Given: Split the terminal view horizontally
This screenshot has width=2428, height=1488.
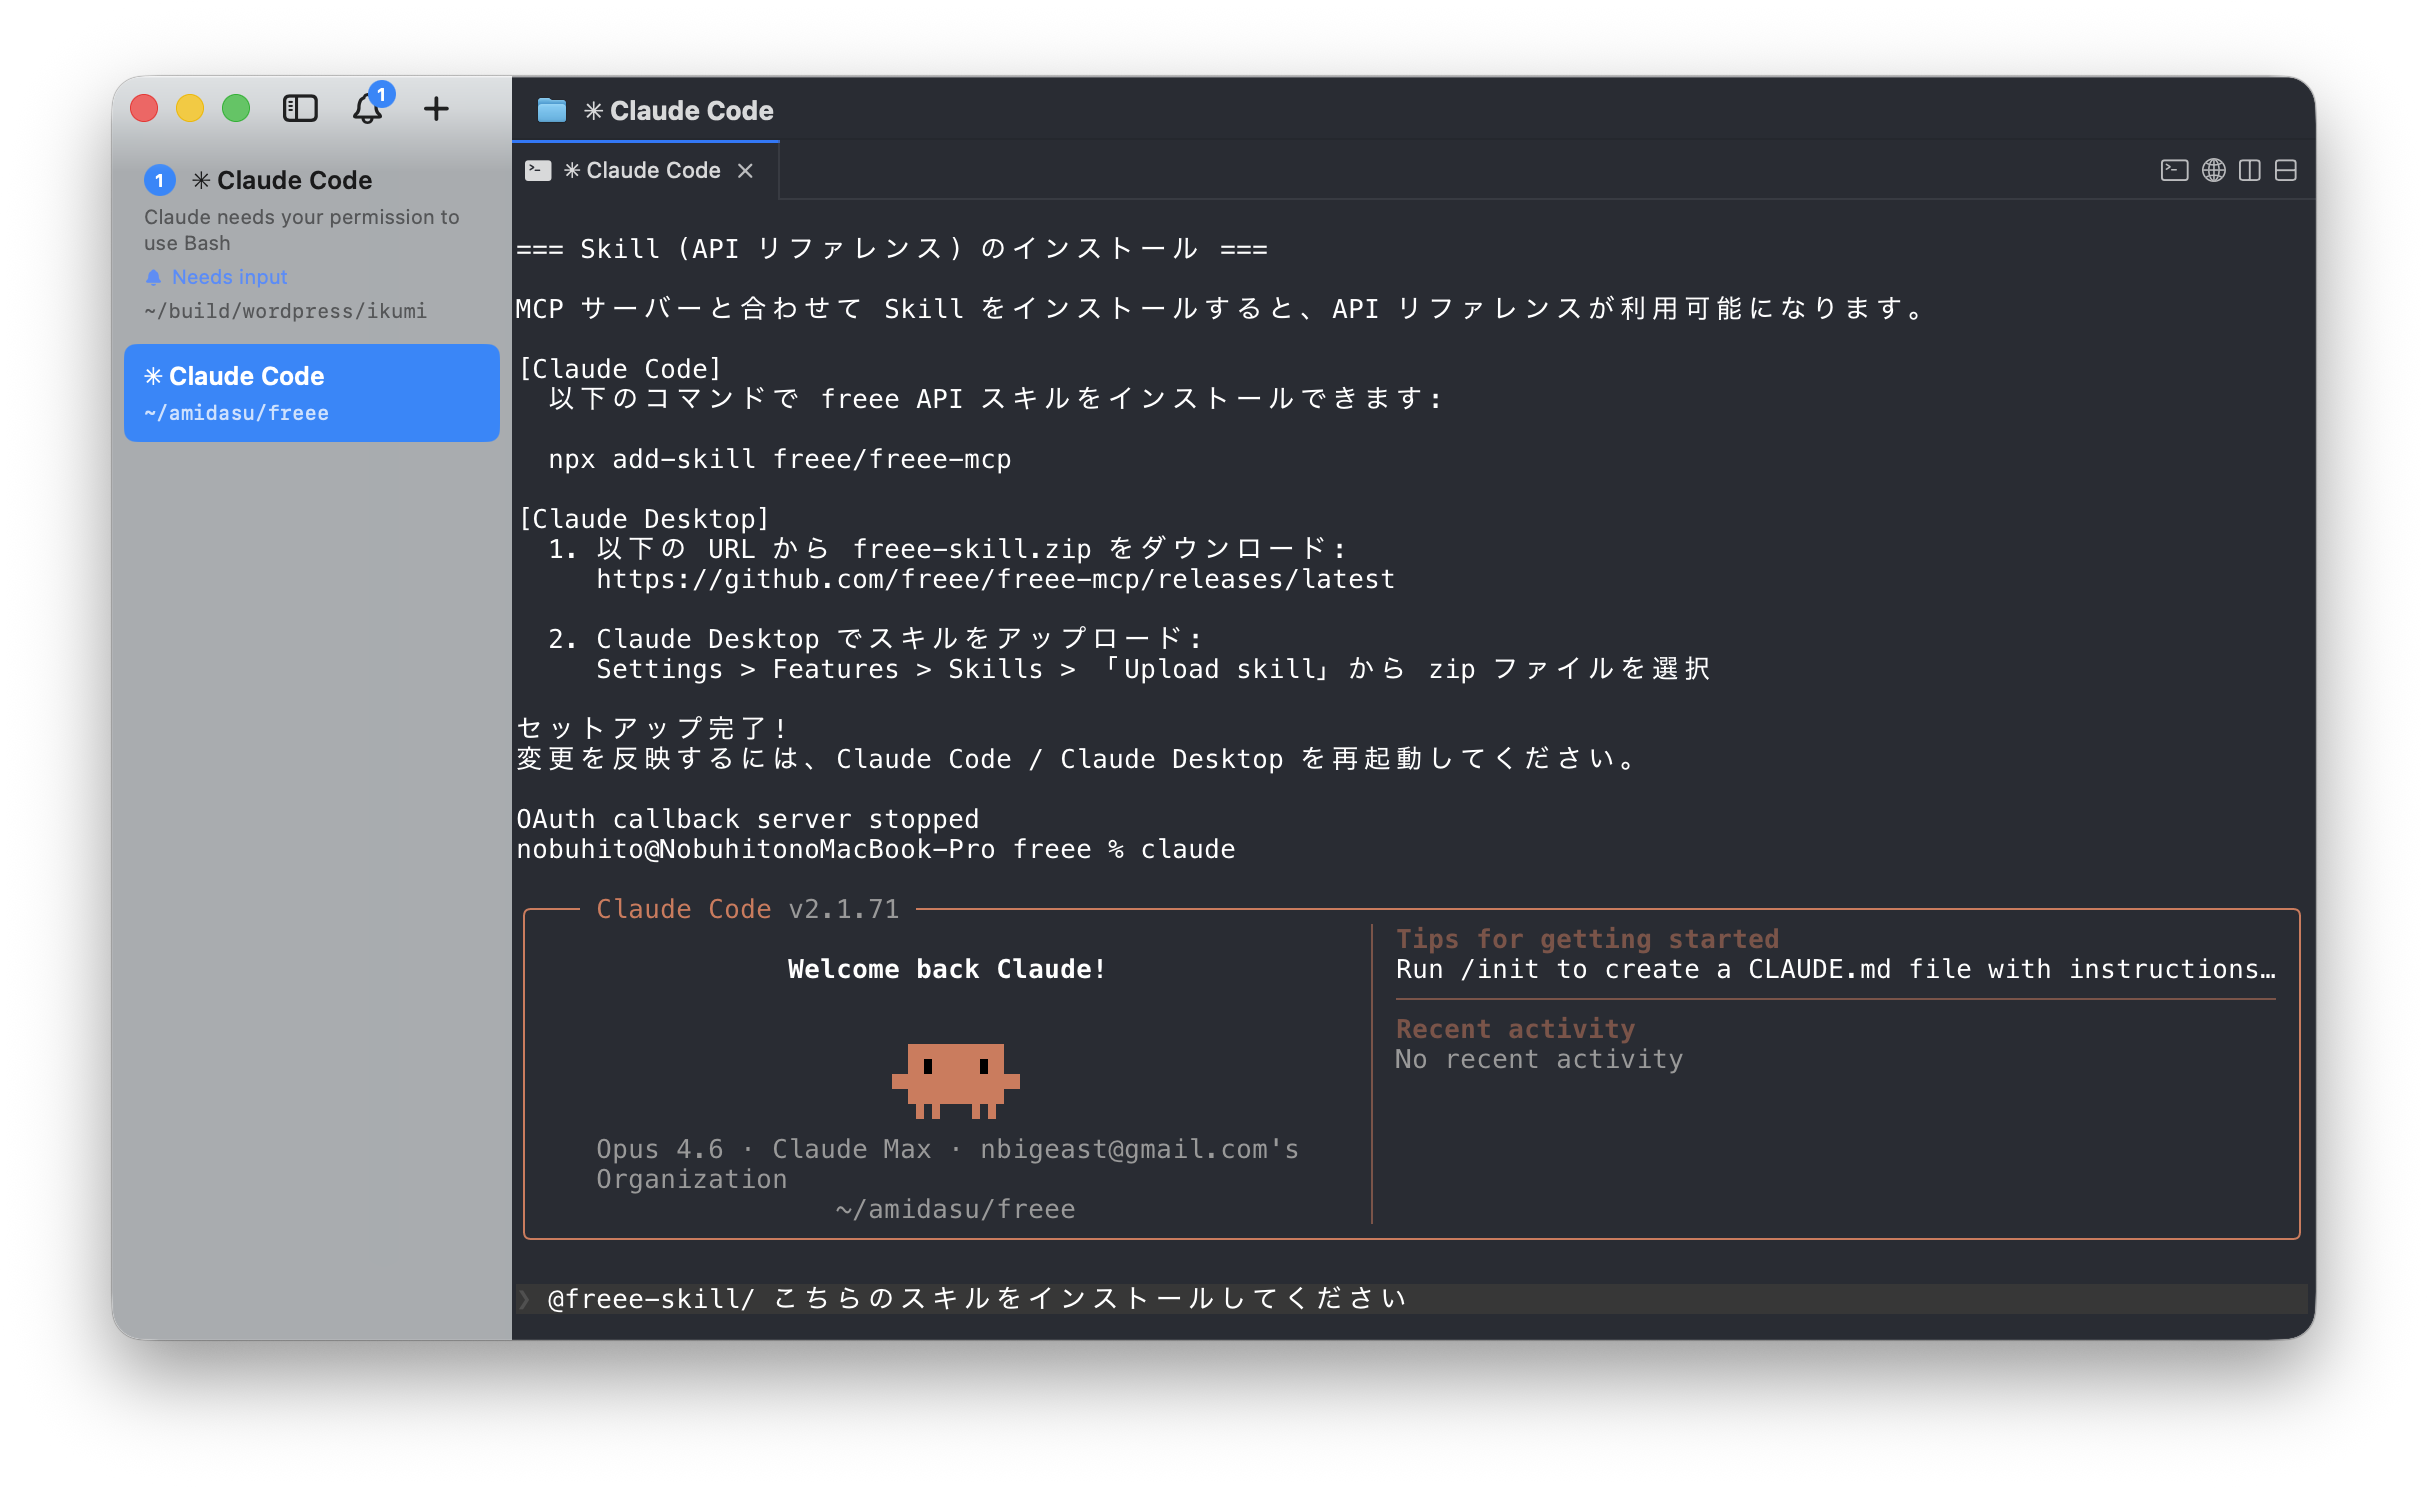Looking at the screenshot, I should coord(2287,170).
